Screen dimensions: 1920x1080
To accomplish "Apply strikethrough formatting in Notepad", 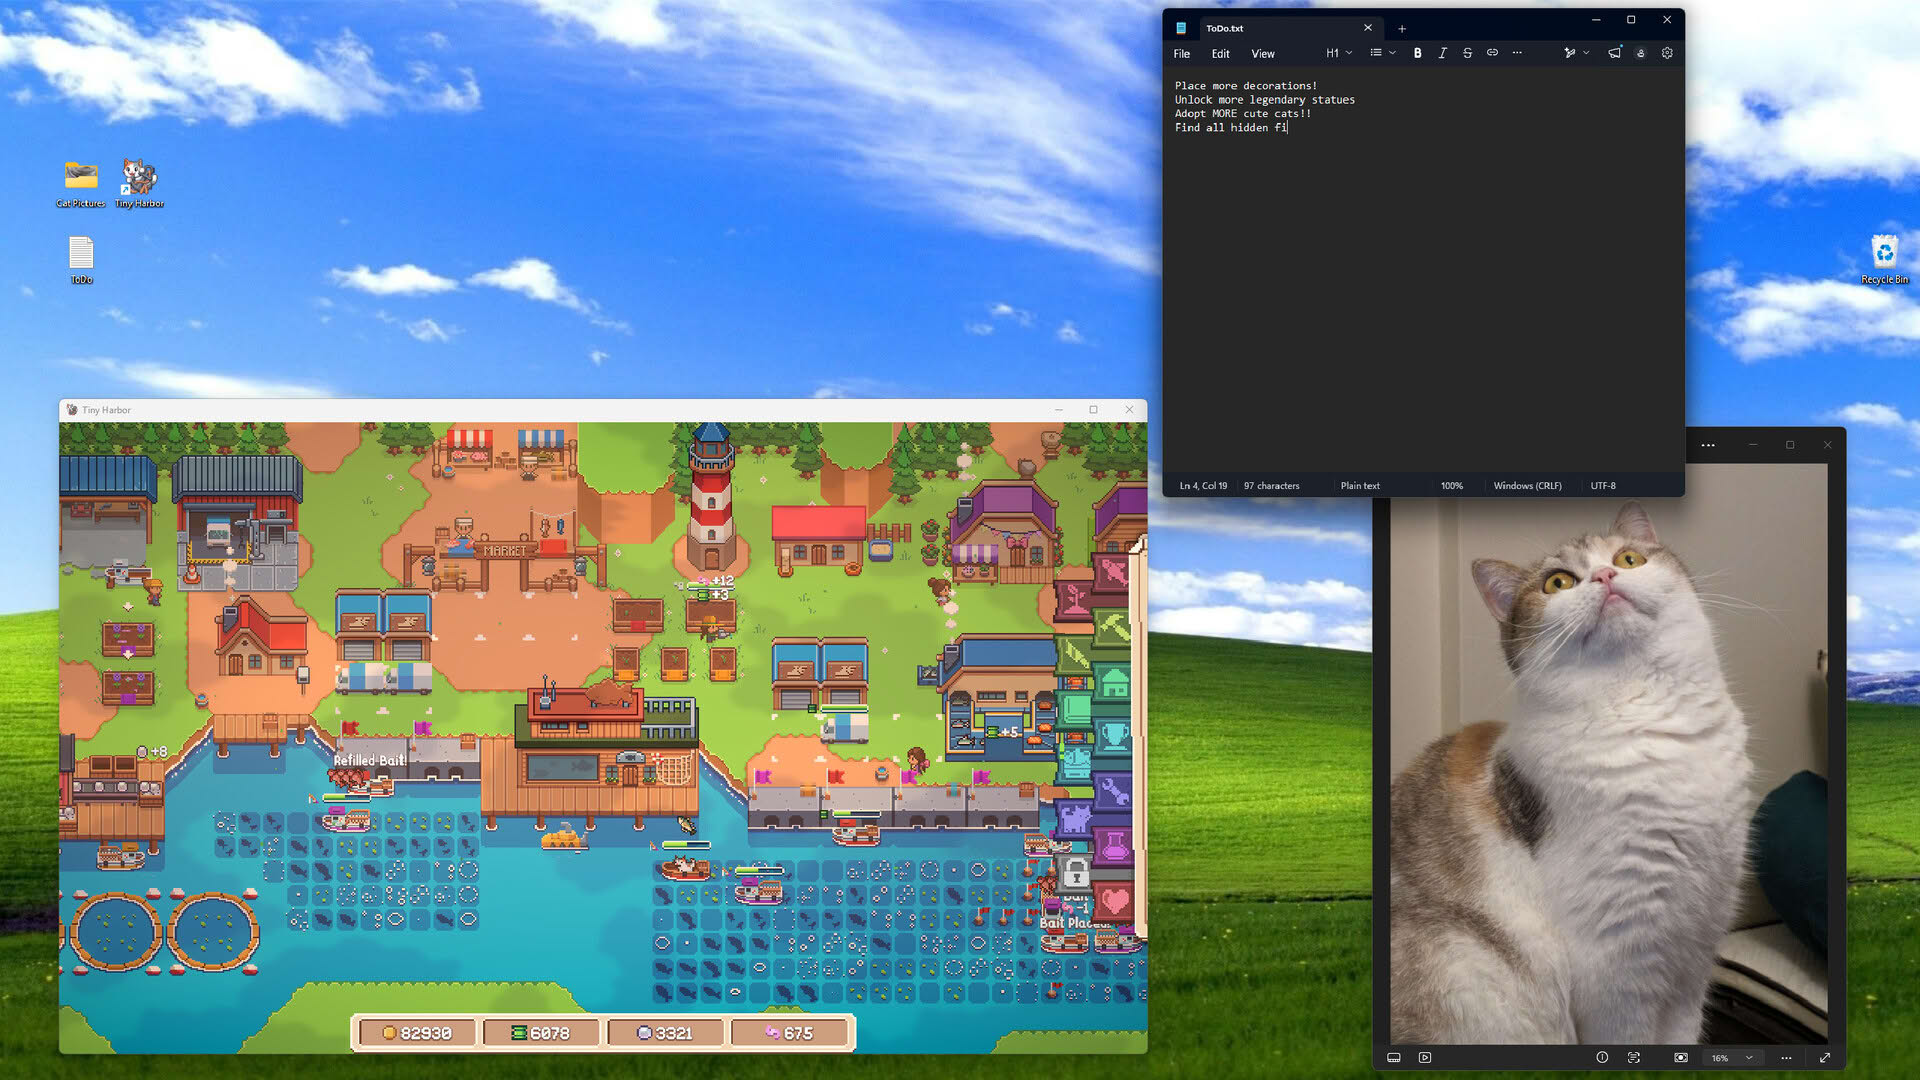I will coord(1467,53).
